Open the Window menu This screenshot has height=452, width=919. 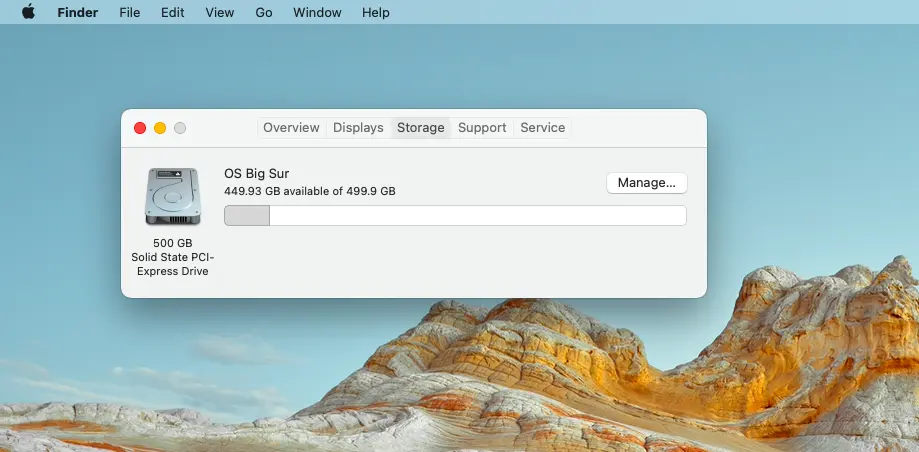click(317, 12)
